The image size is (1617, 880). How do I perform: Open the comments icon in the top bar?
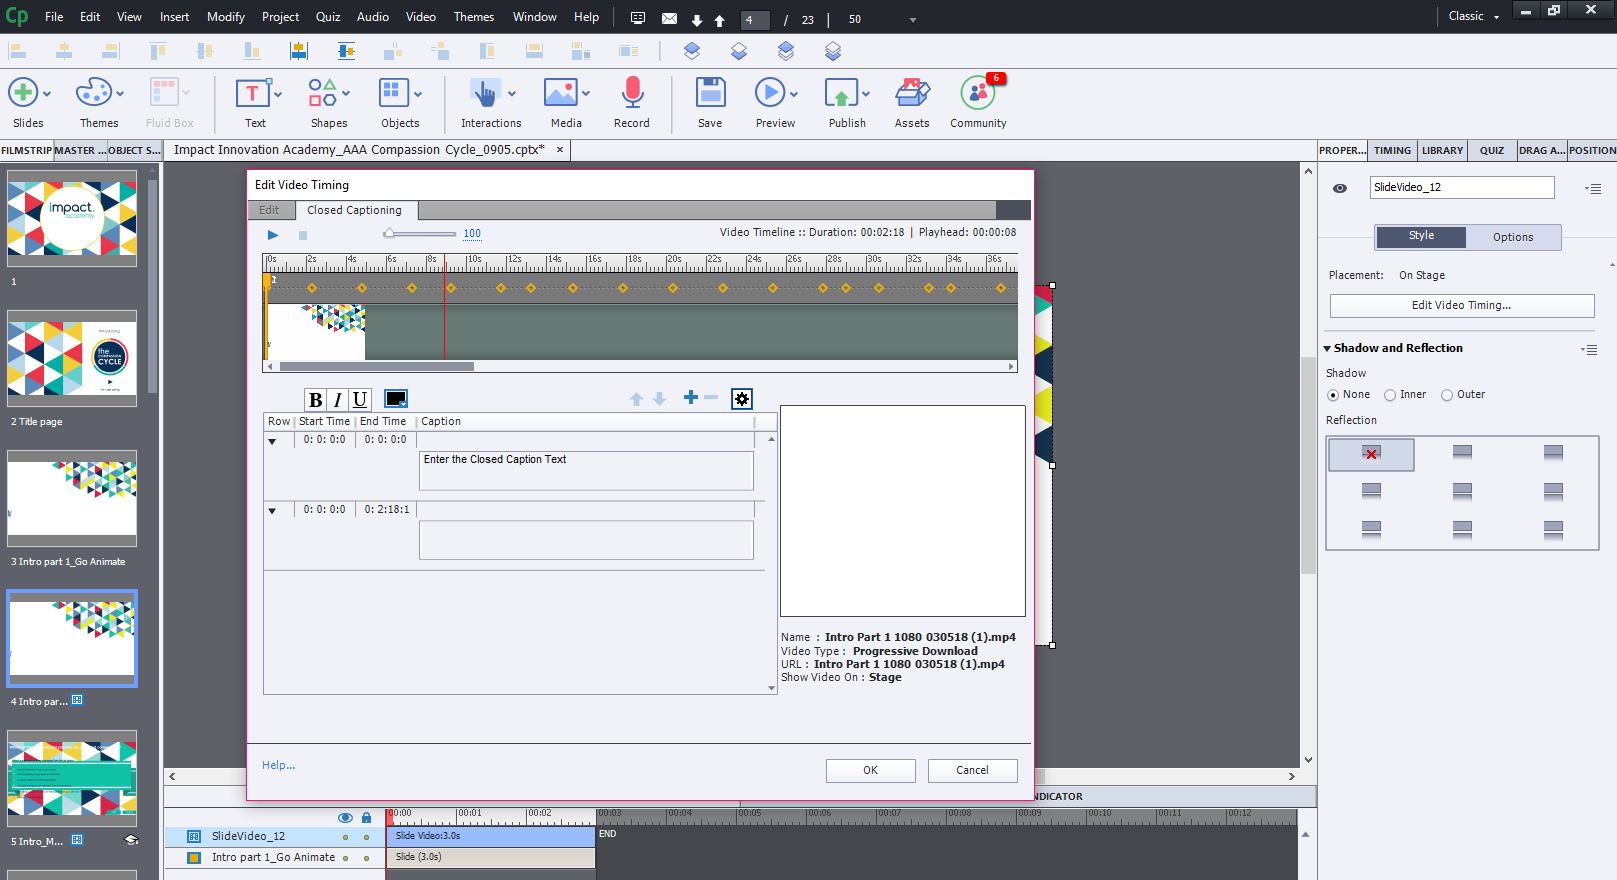coord(638,18)
